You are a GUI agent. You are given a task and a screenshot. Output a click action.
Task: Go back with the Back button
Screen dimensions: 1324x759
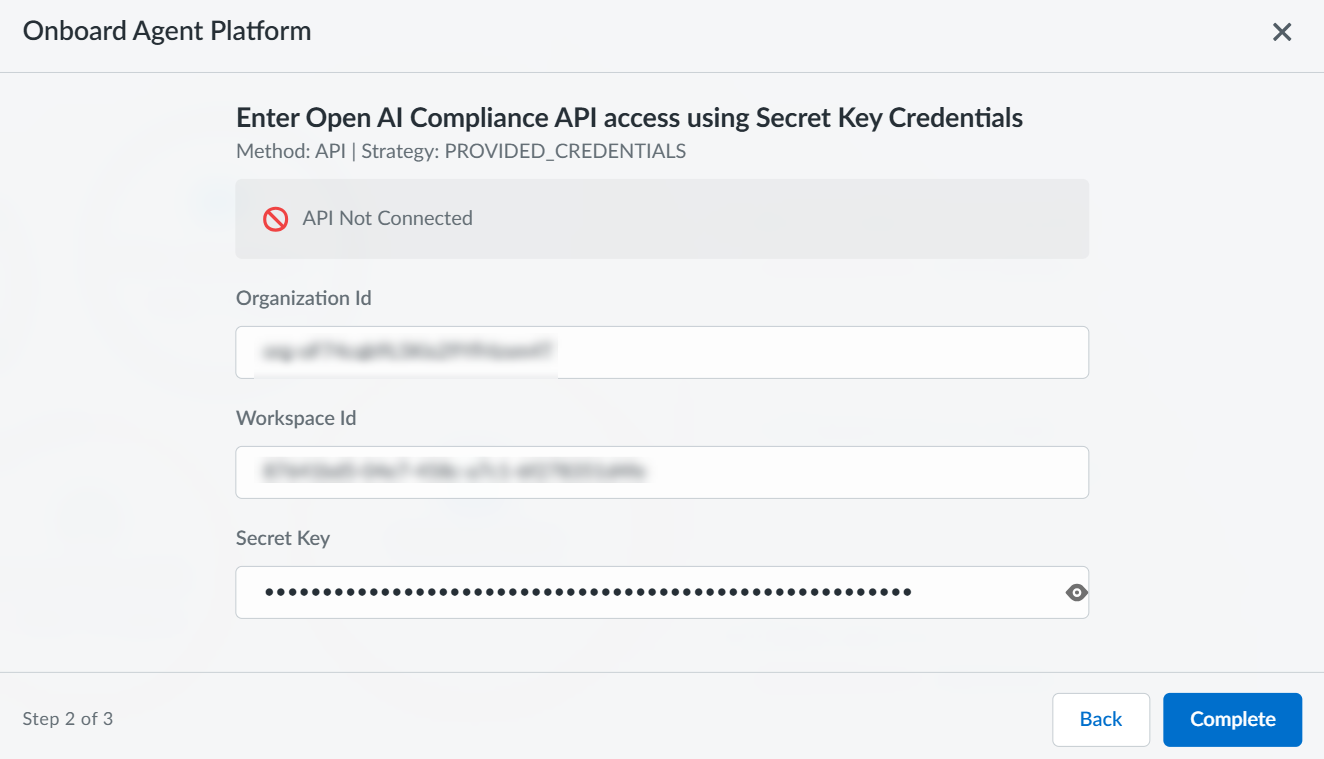coord(1100,720)
